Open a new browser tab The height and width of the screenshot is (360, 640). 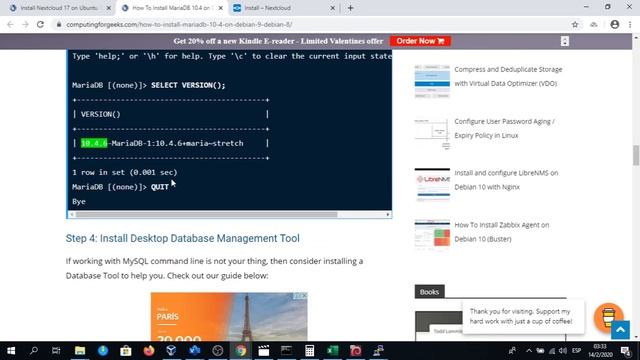pos(350,8)
